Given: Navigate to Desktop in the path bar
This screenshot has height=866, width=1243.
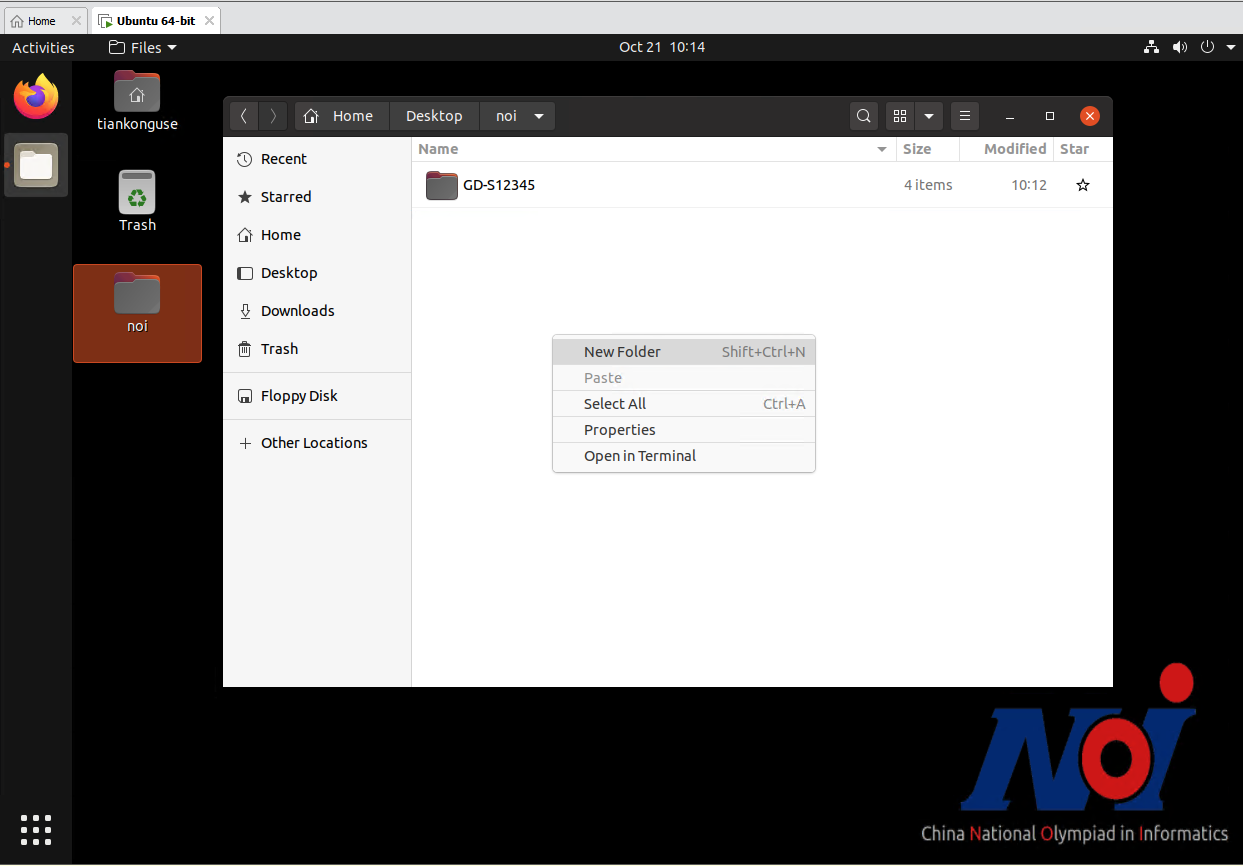Looking at the screenshot, I should 434,116.
